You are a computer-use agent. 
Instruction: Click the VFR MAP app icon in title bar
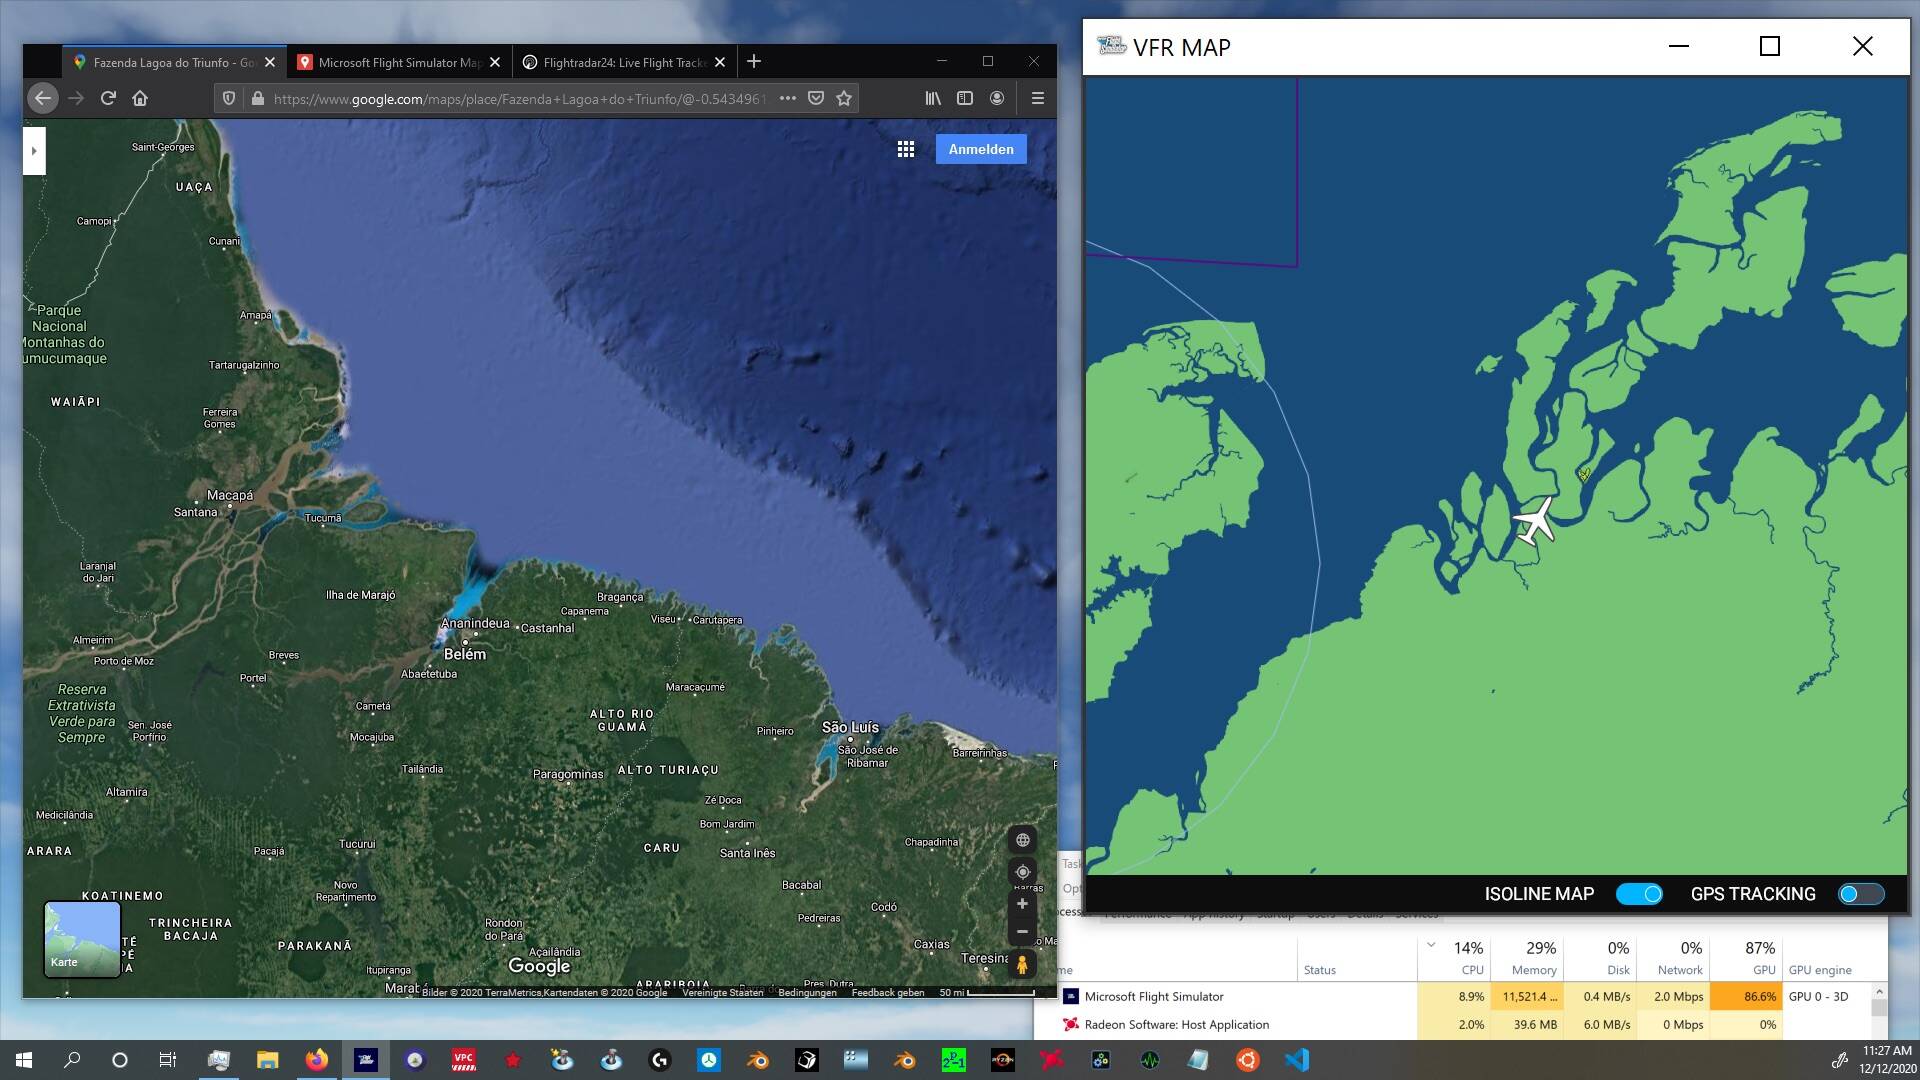coord(1111,46)
